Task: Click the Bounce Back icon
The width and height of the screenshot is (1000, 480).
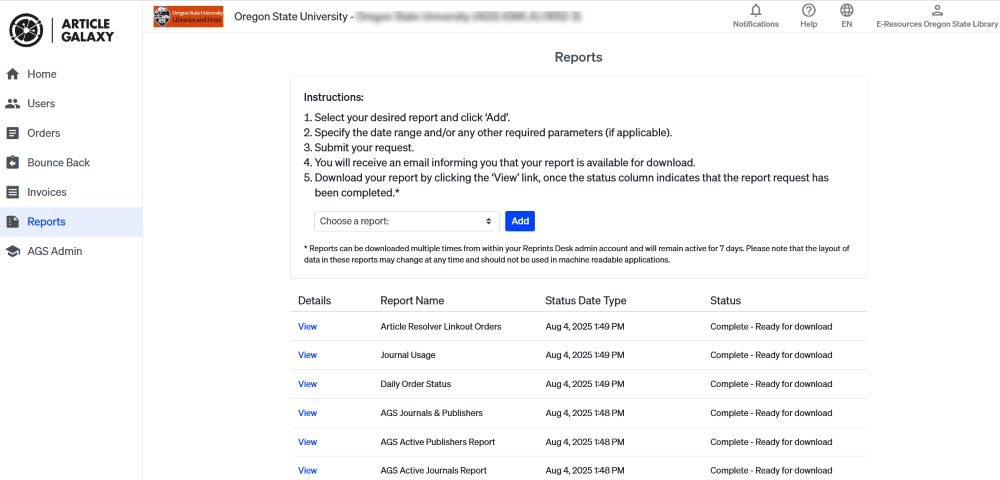Action: tap(13, 163)
